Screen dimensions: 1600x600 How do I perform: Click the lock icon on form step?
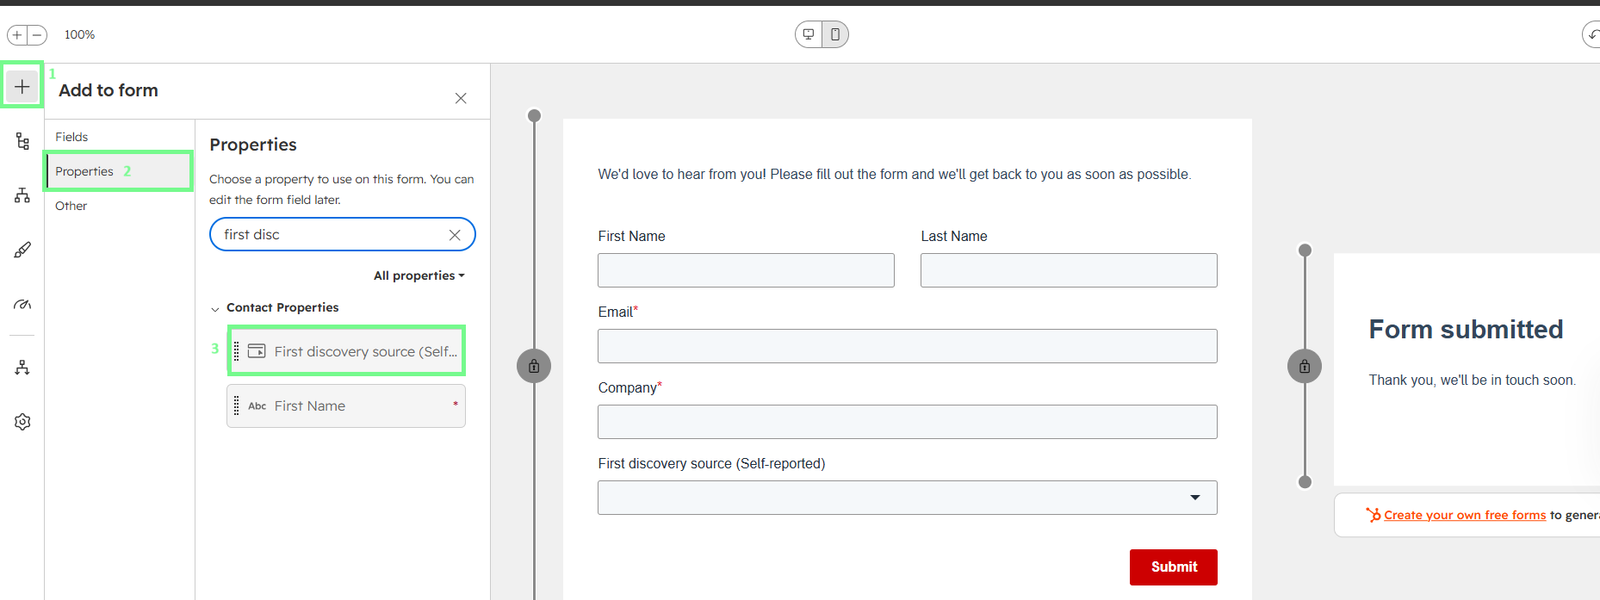point(534,366)
